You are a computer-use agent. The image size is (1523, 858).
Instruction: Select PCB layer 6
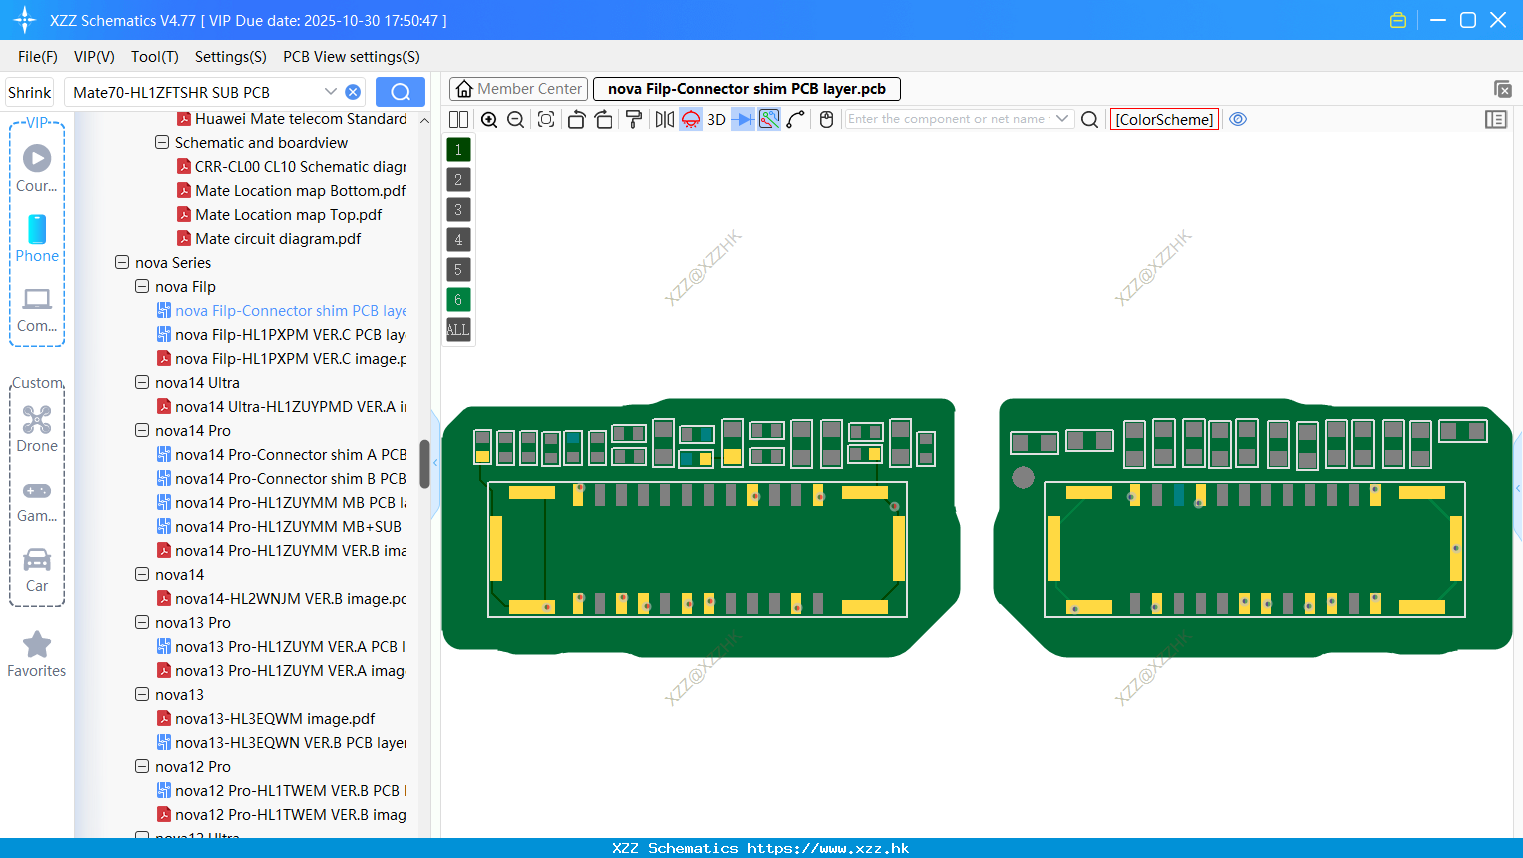458,300
